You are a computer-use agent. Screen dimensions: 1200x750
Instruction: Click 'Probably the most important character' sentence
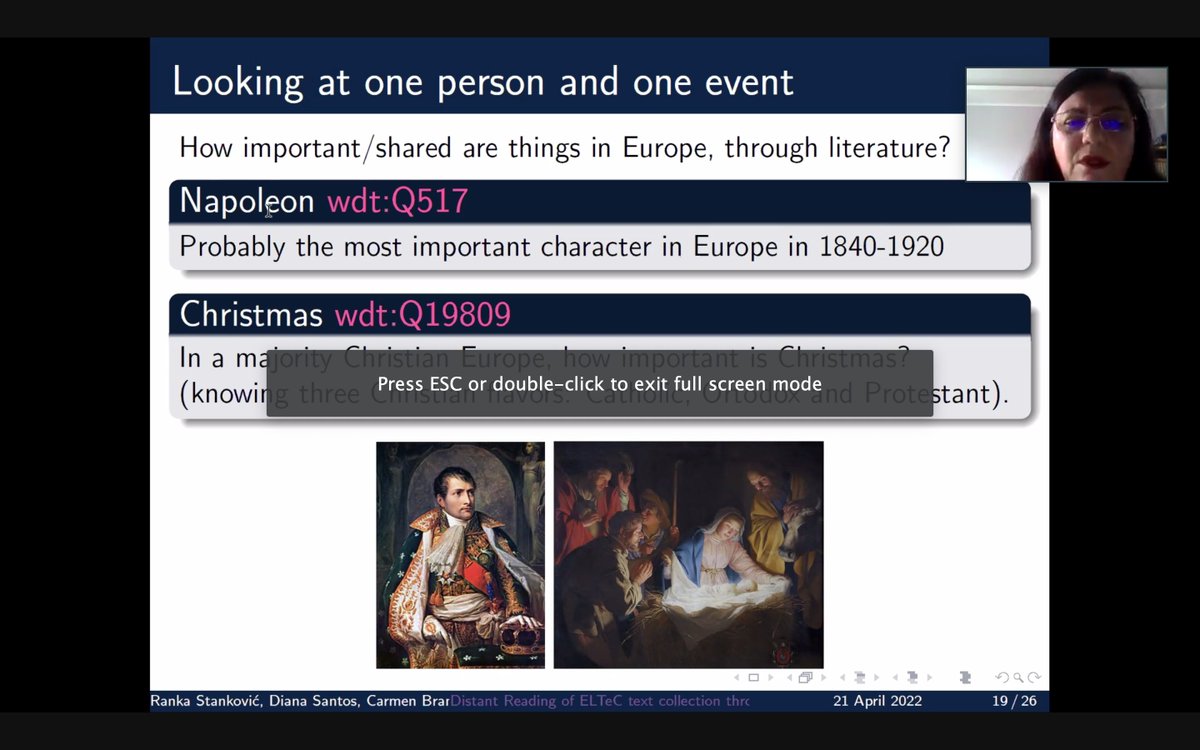tap(561, 246)
